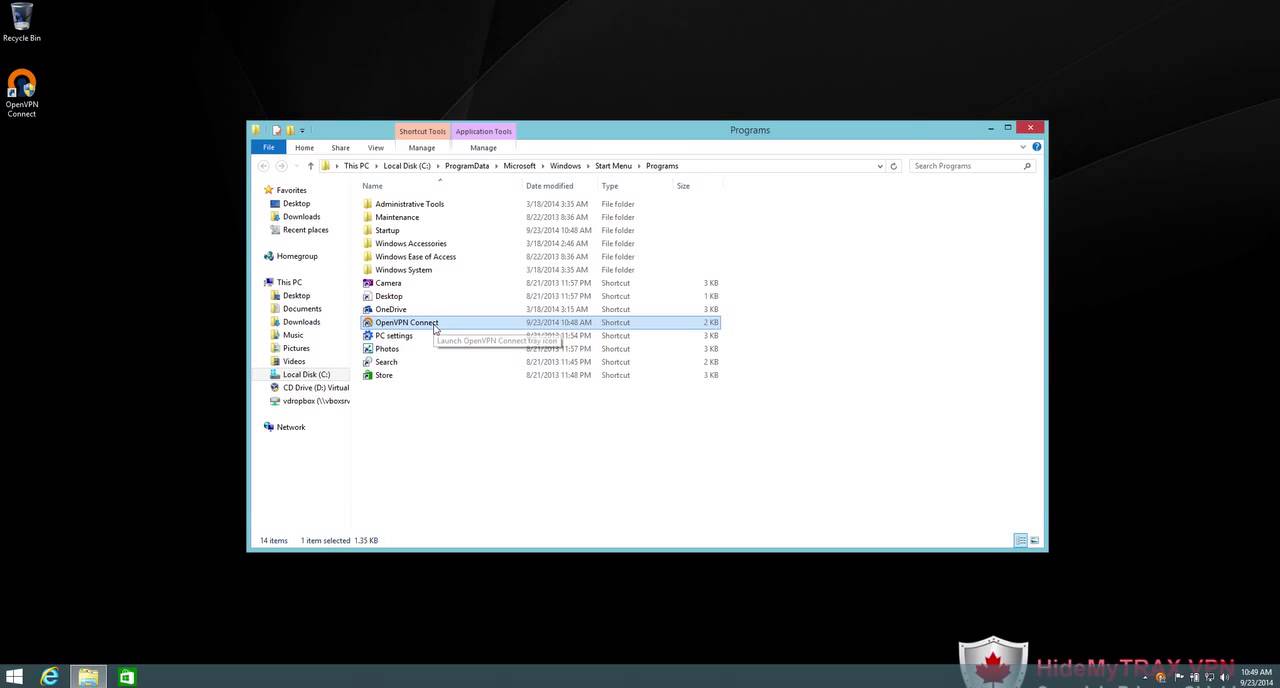Select OpenVPN Connect shortcut in list
Image resolution: width=1280 pixels, height=688 pixels.
pyautogui.click(x=540, y=322)
